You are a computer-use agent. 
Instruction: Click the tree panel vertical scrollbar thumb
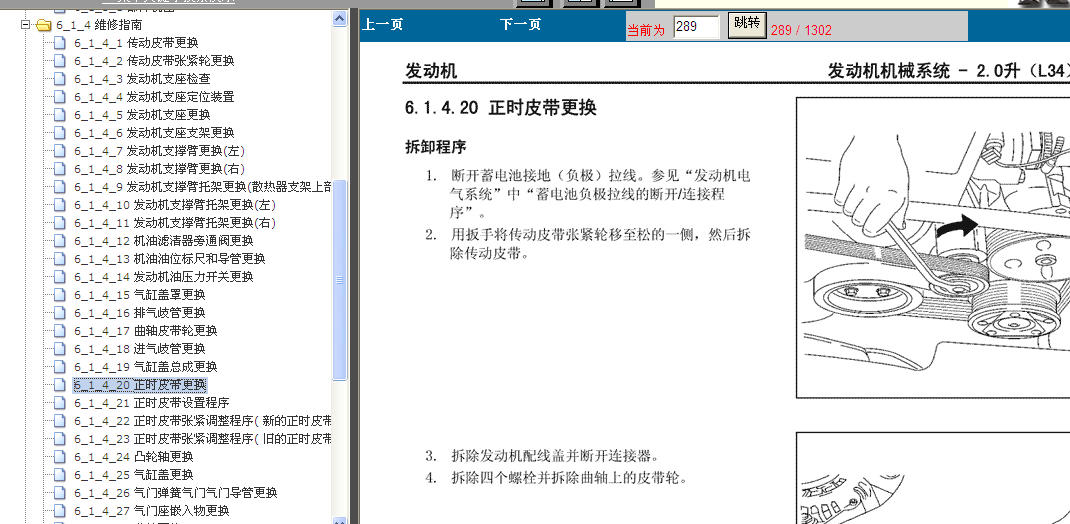point(339,280)
